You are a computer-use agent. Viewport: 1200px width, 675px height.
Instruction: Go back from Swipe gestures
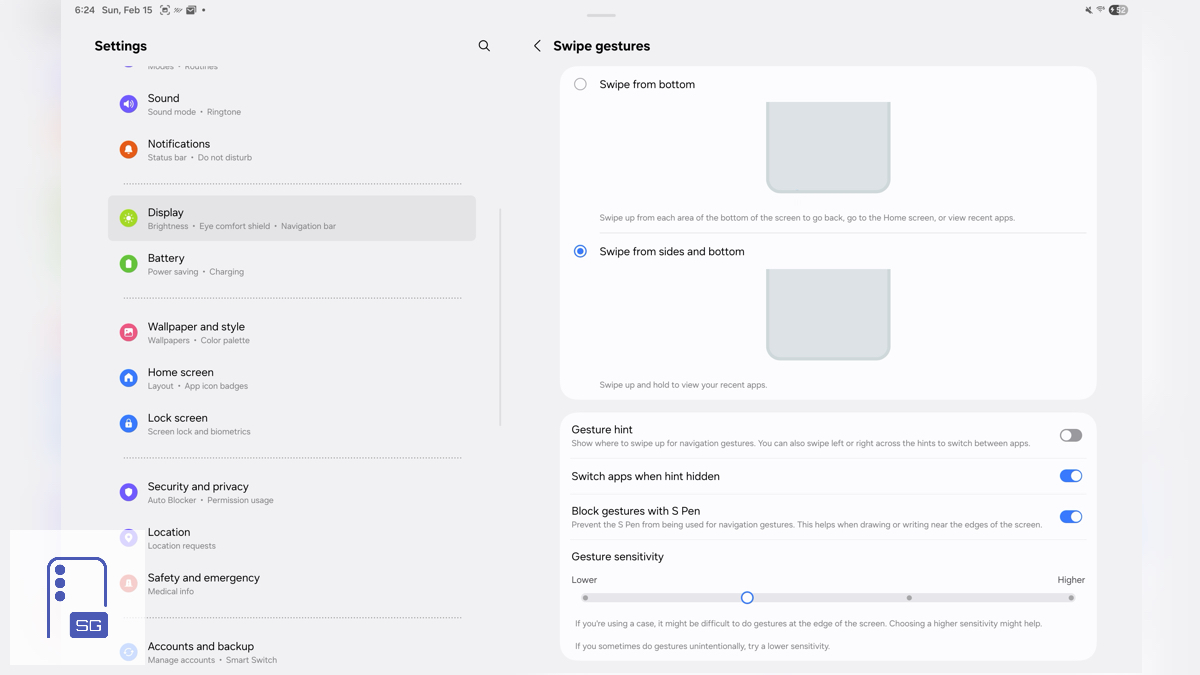(537, 46)
